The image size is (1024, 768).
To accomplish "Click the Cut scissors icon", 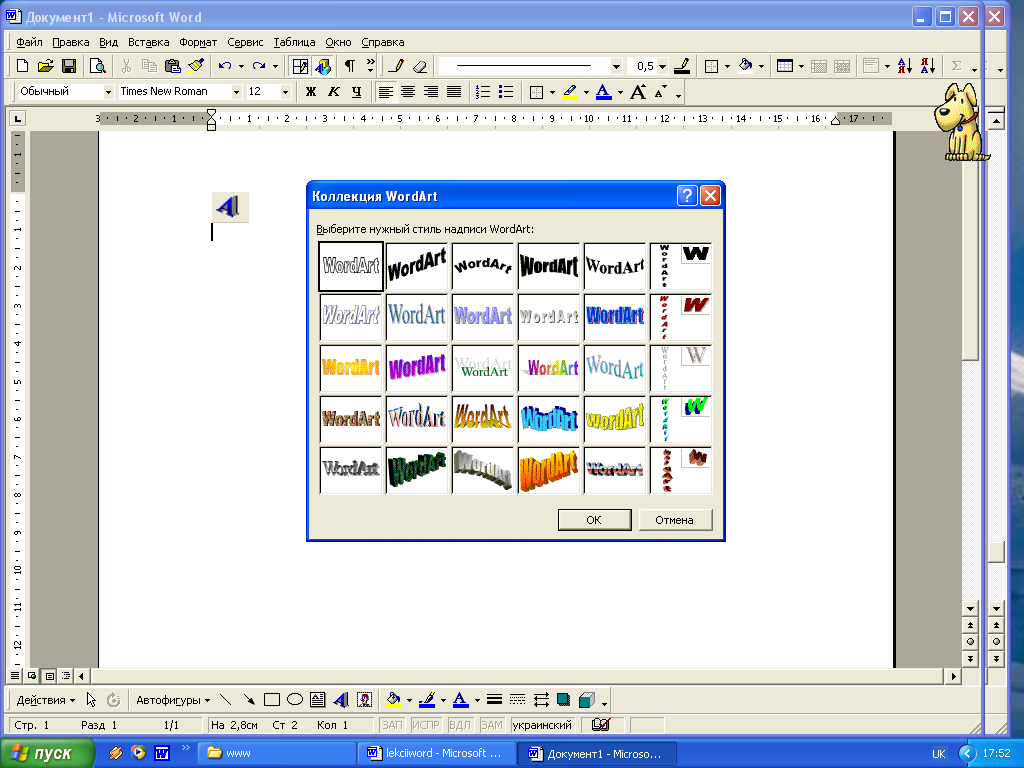I will coord(126,66).
